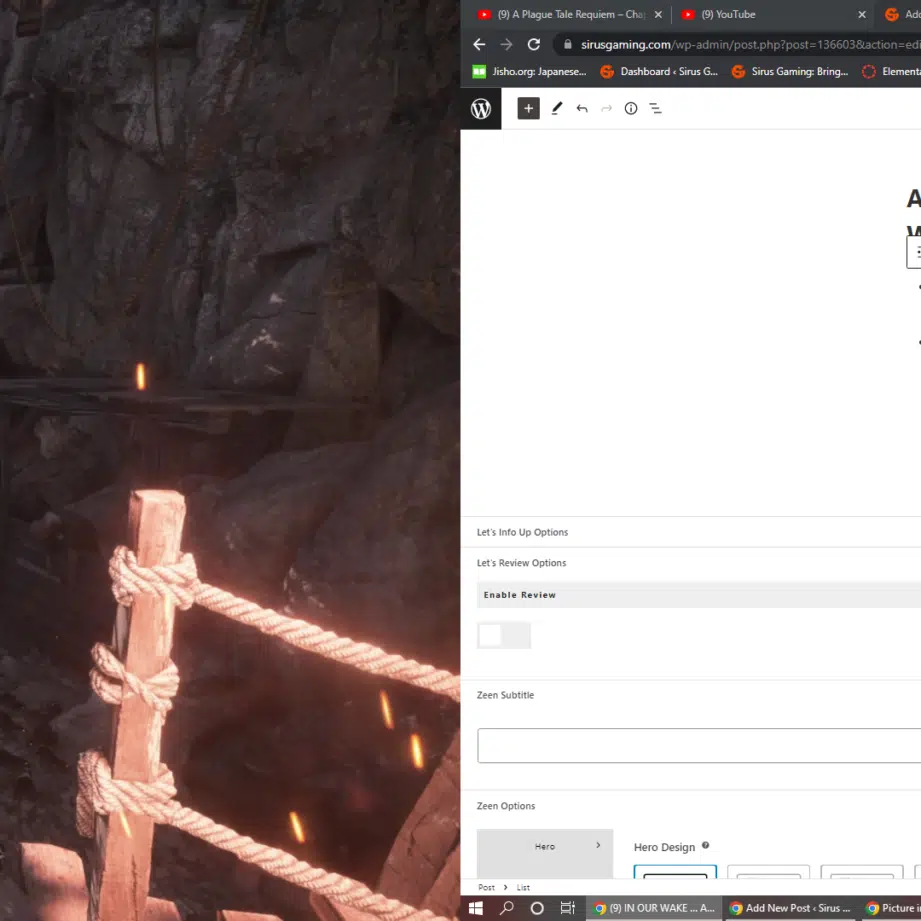This screenshot has height=921, width=921.
Task: Open Windows Task View
Action: point(567,909)
